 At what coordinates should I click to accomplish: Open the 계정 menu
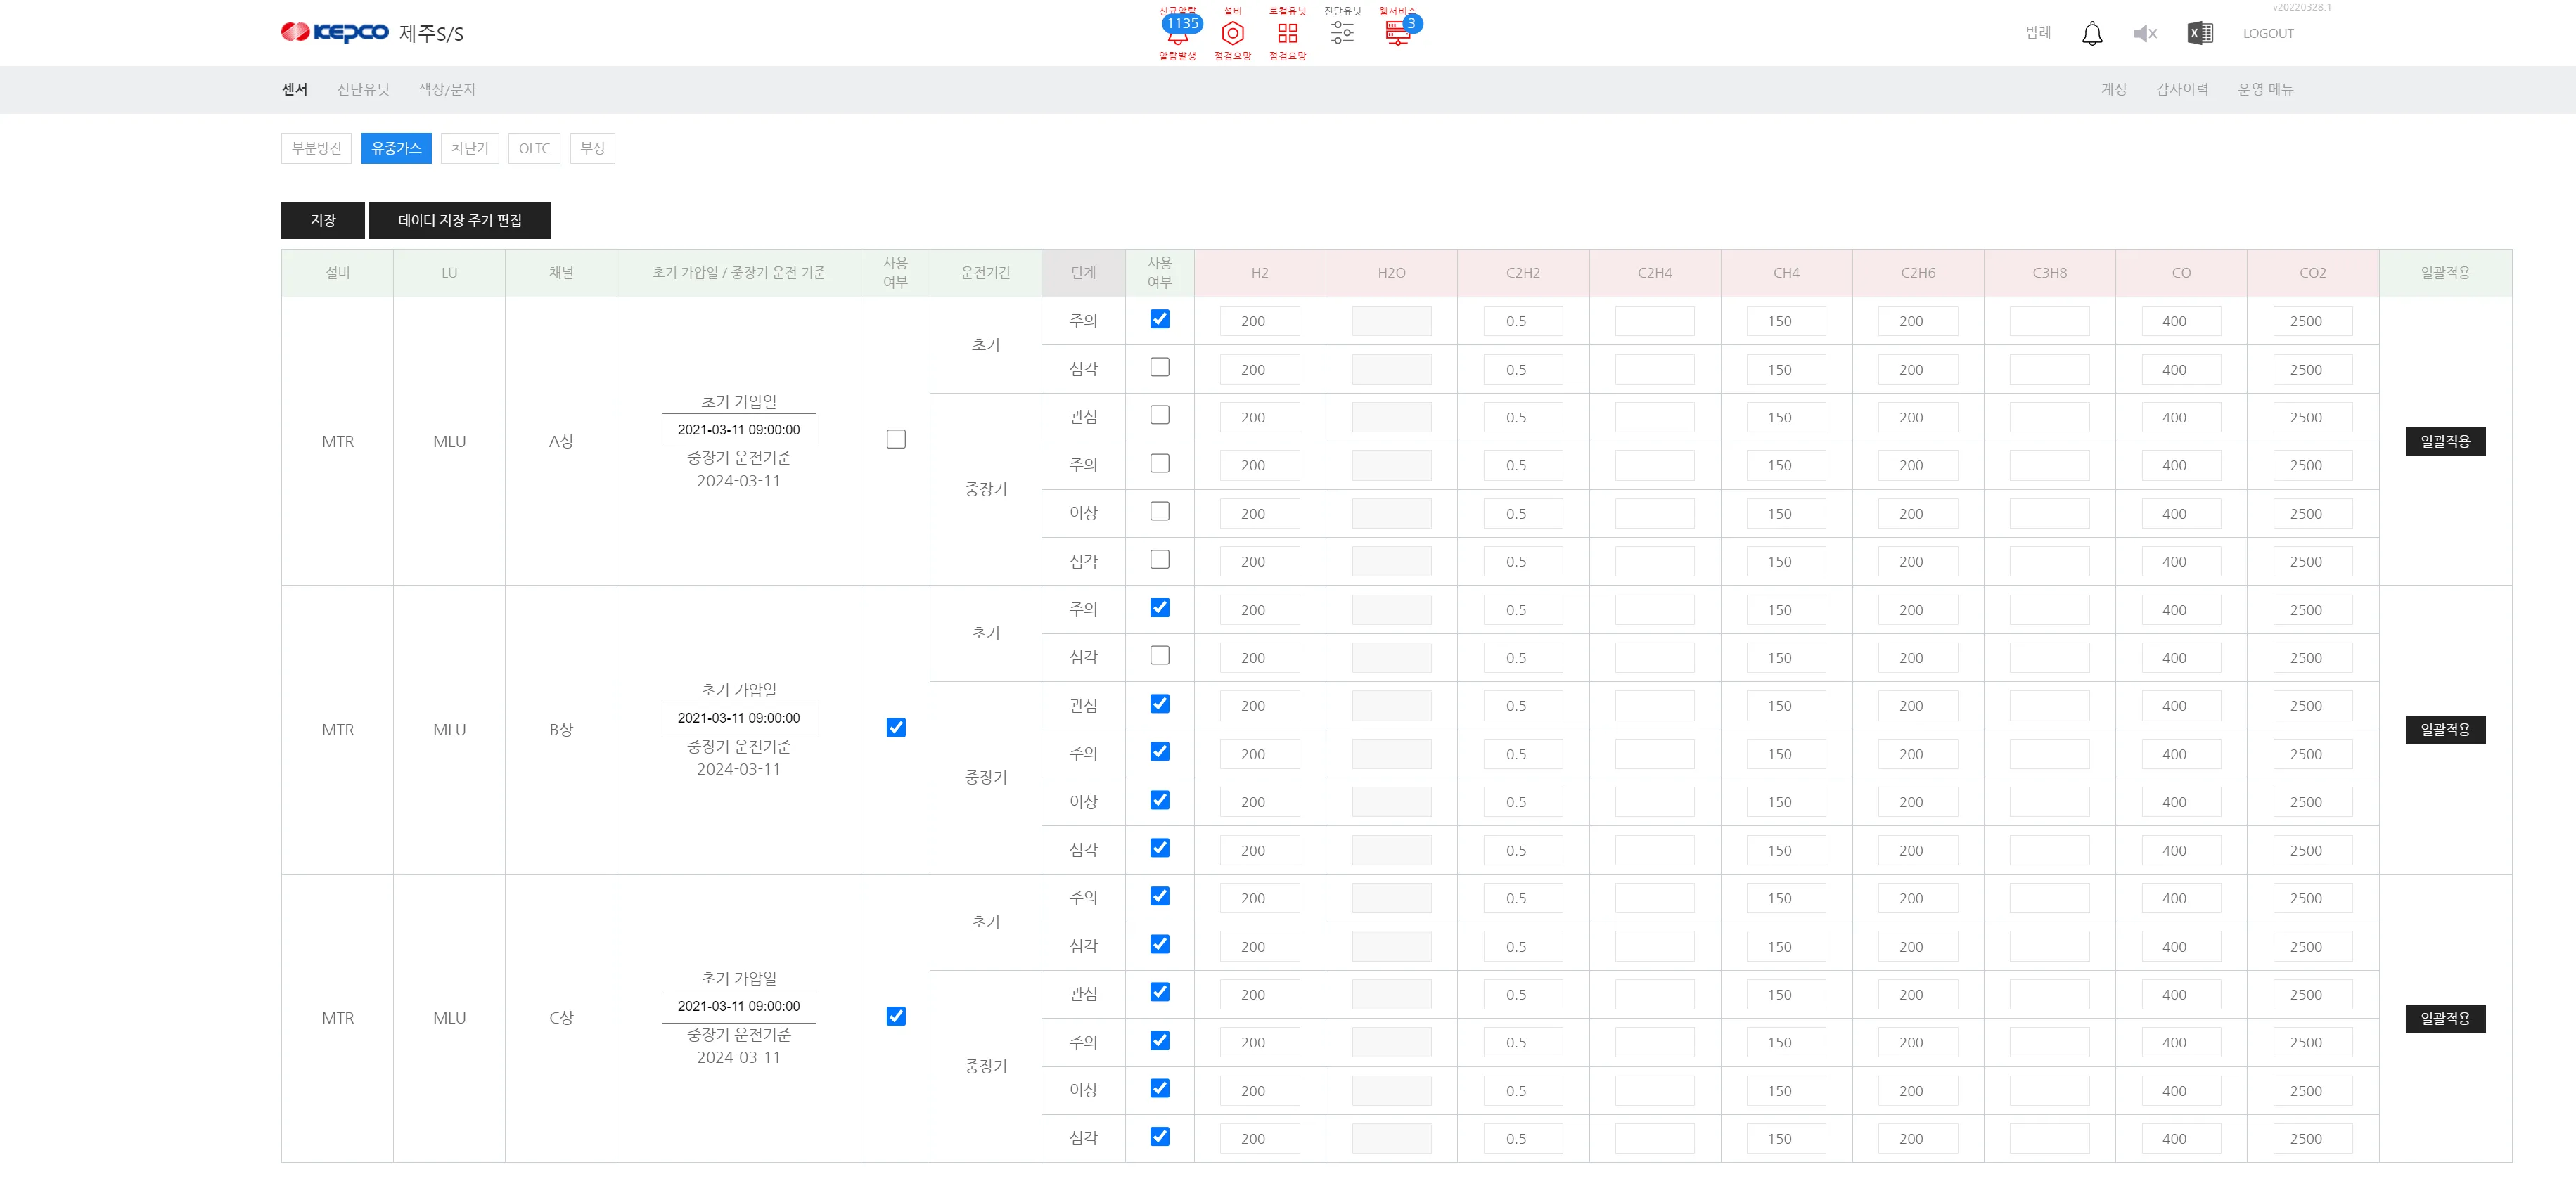coord(2113,89)
